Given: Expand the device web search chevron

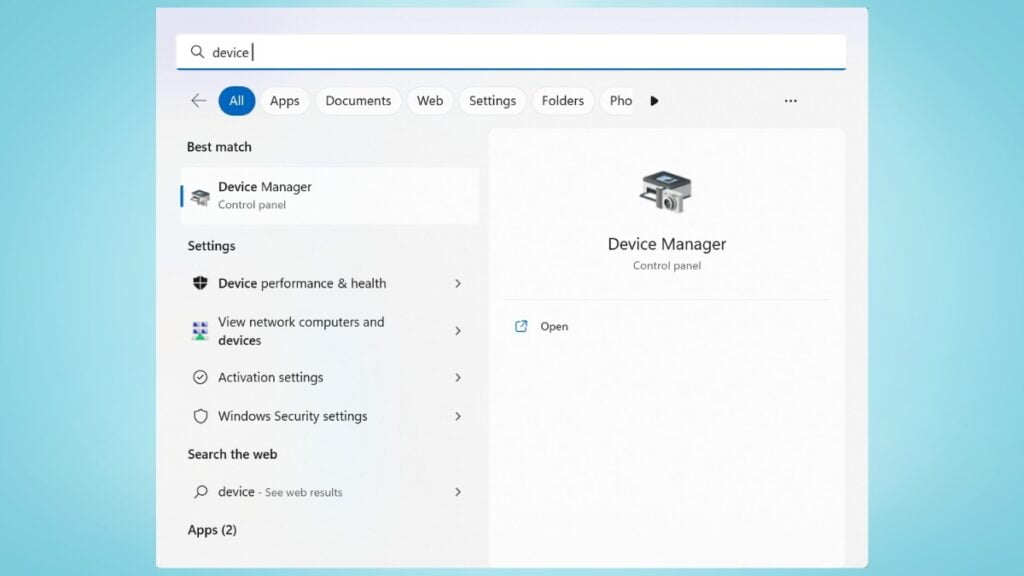Looking at the screenshot, I should coord(458,492).
